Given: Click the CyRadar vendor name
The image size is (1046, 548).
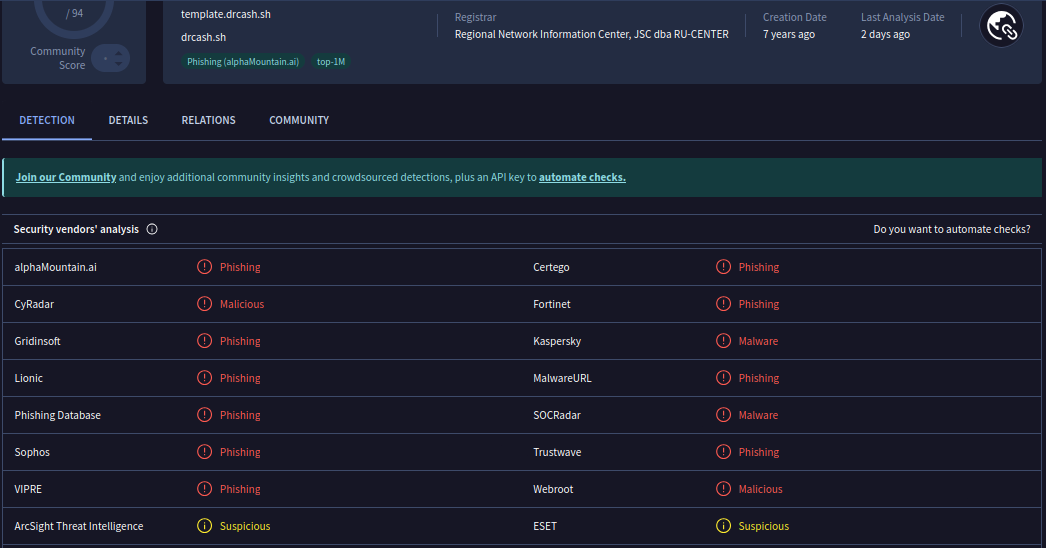Looking at the screenshot, I should (x=34, y=304).
